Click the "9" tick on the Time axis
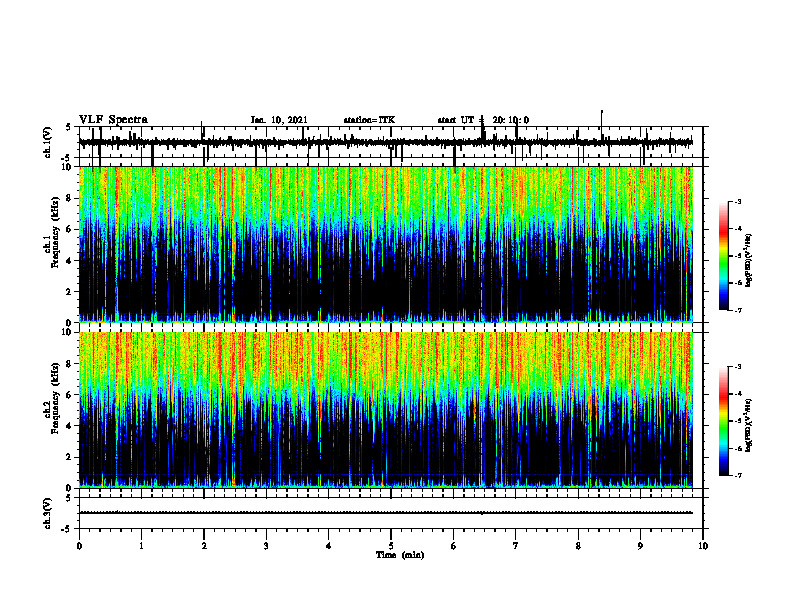 click(x=640, y=546)
